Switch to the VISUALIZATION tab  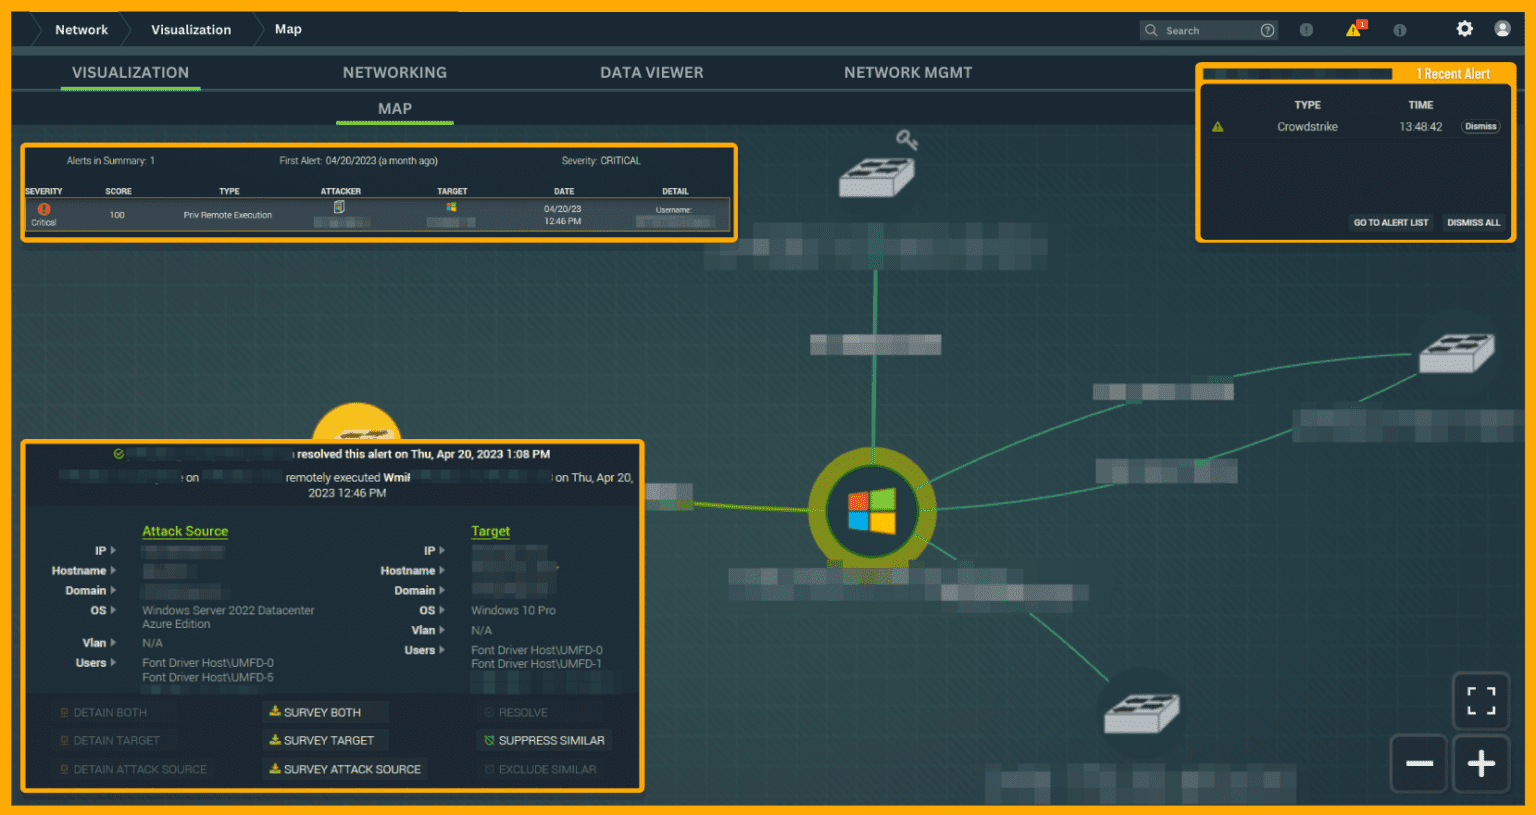(130, 72)
